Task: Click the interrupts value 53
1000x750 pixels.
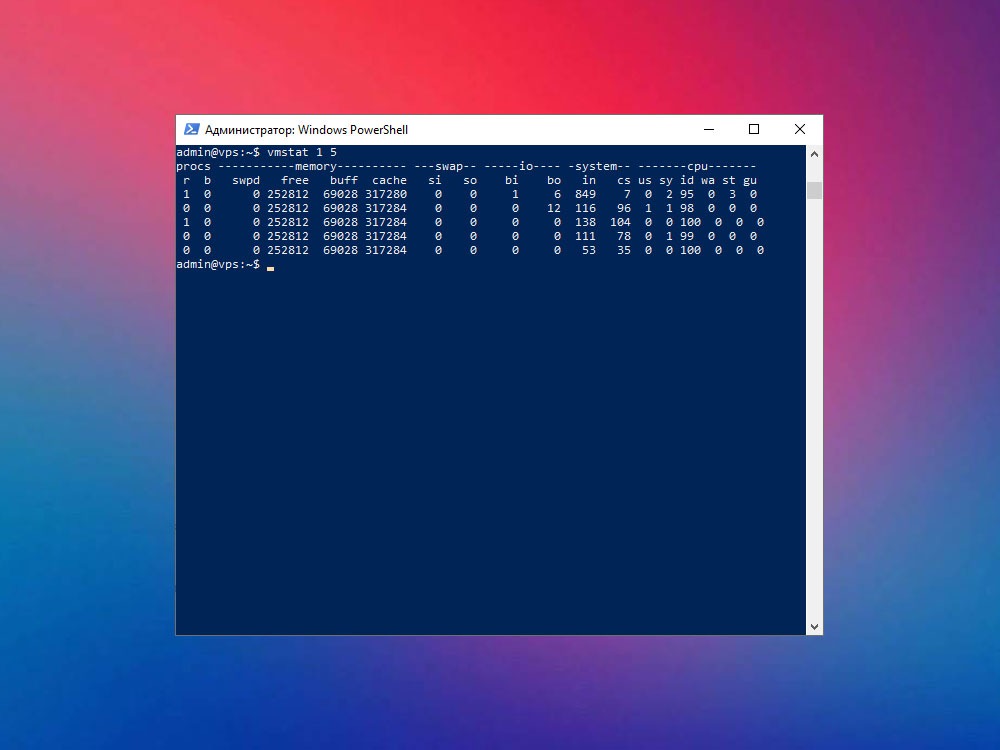Action: point(589,251)
